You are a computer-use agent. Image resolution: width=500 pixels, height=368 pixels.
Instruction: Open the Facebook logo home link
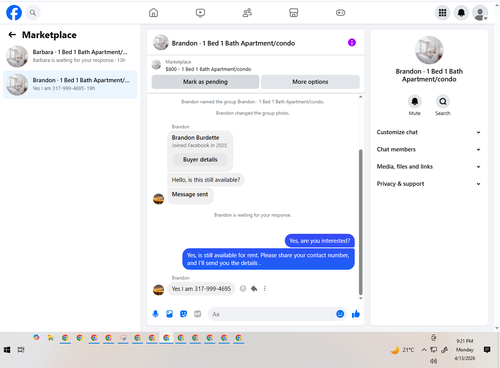14,13
